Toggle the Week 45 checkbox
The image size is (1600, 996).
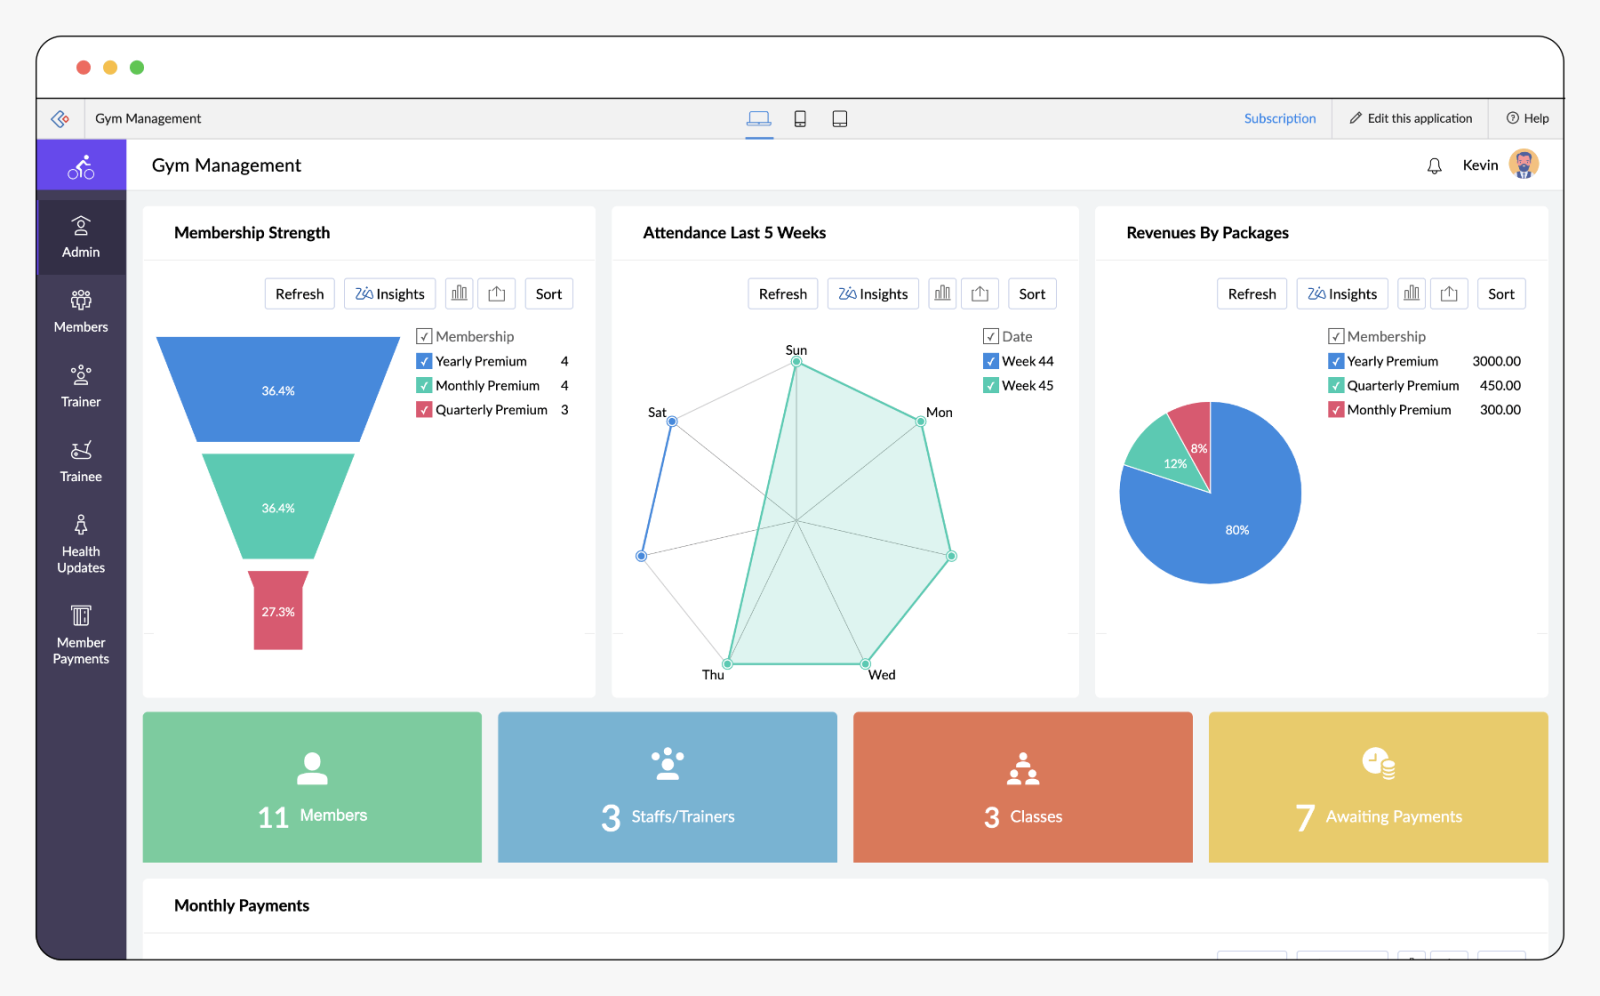tap(991, 386)
